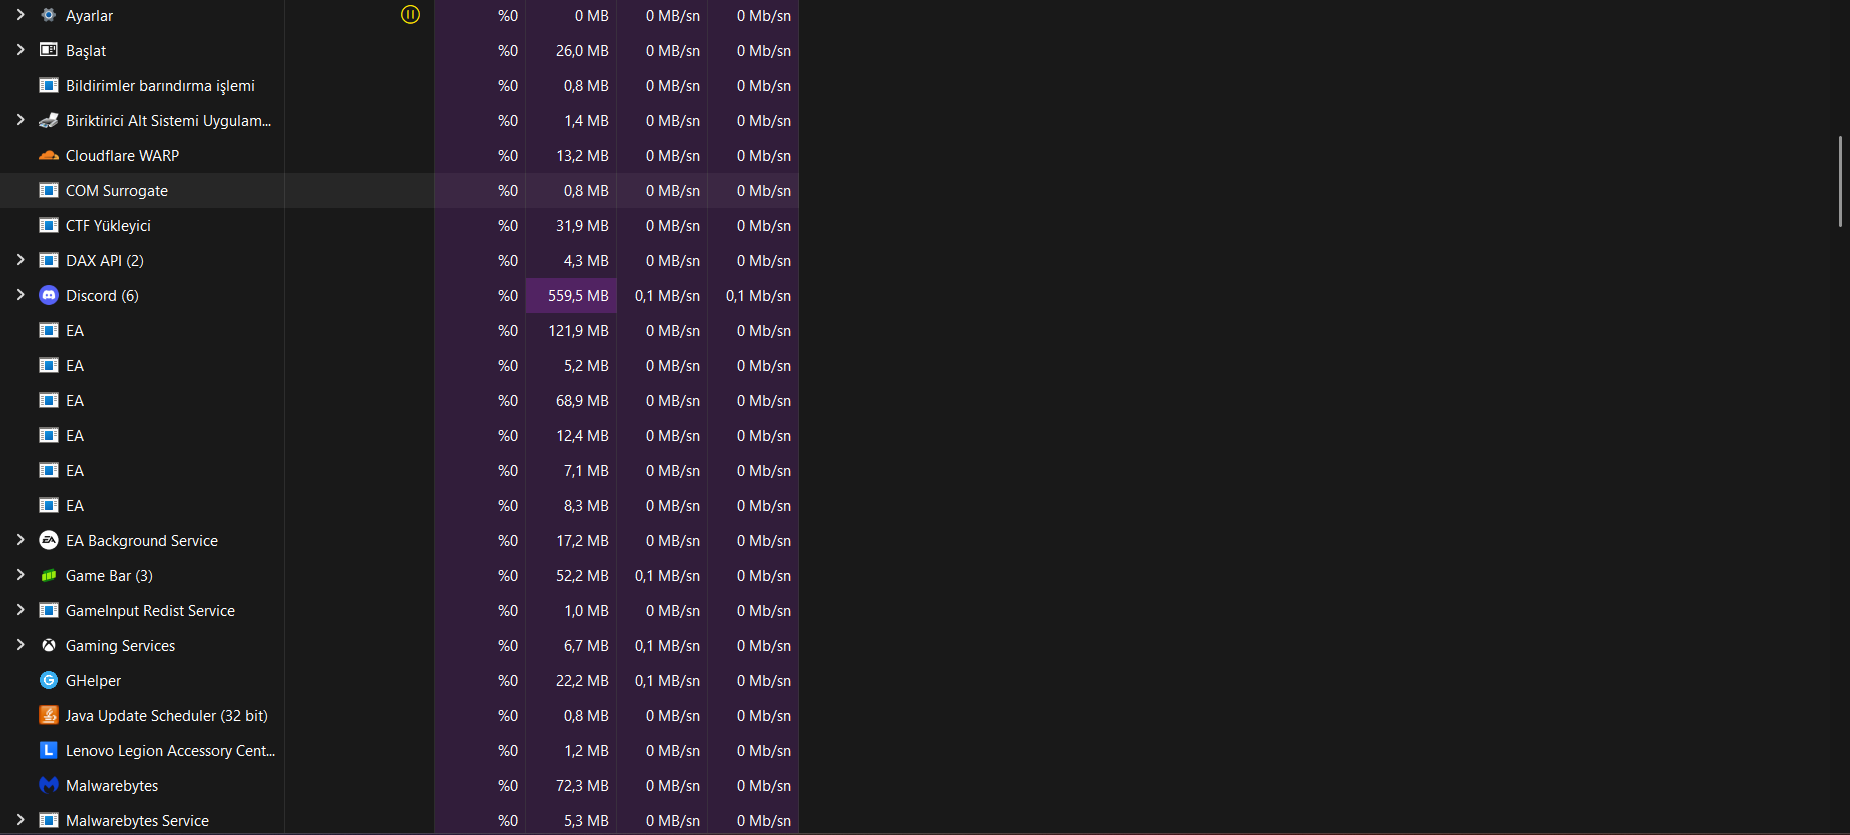
Task: Click Game Bar's '0,1 MB/sn' disk value
Action: click(x=667, y=576)
